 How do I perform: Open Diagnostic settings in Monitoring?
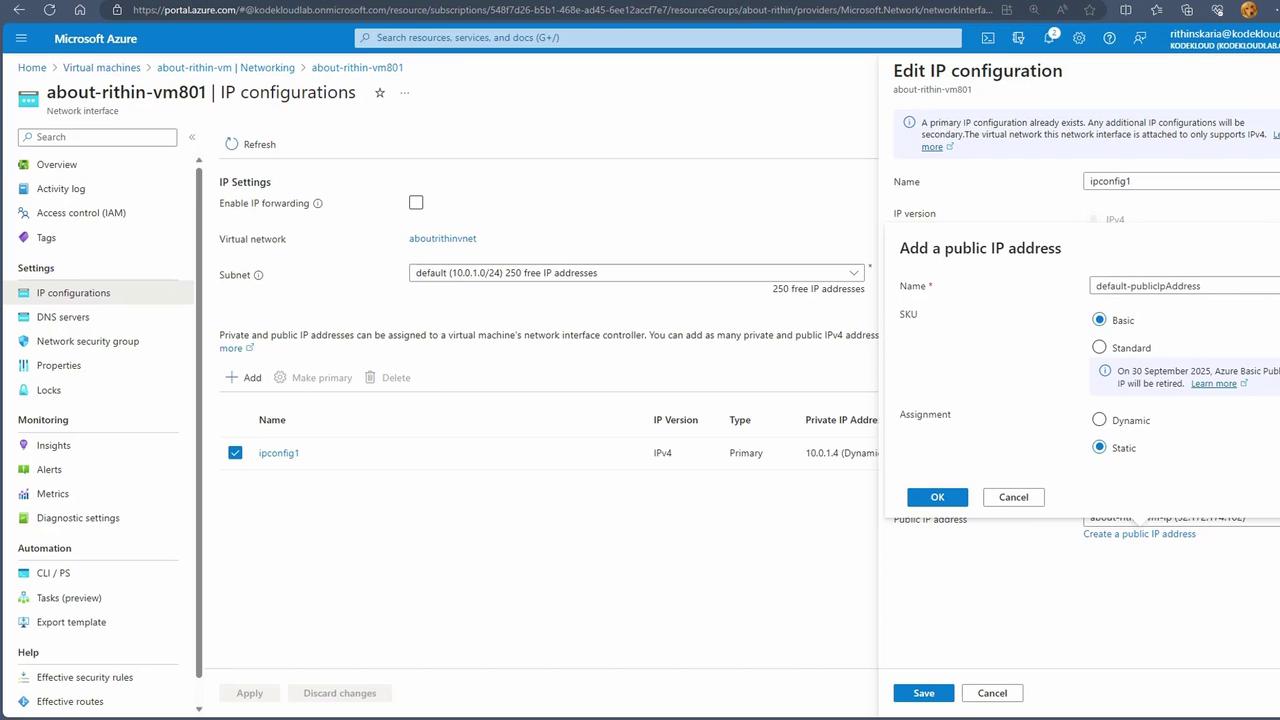click(x=78, y=518)
